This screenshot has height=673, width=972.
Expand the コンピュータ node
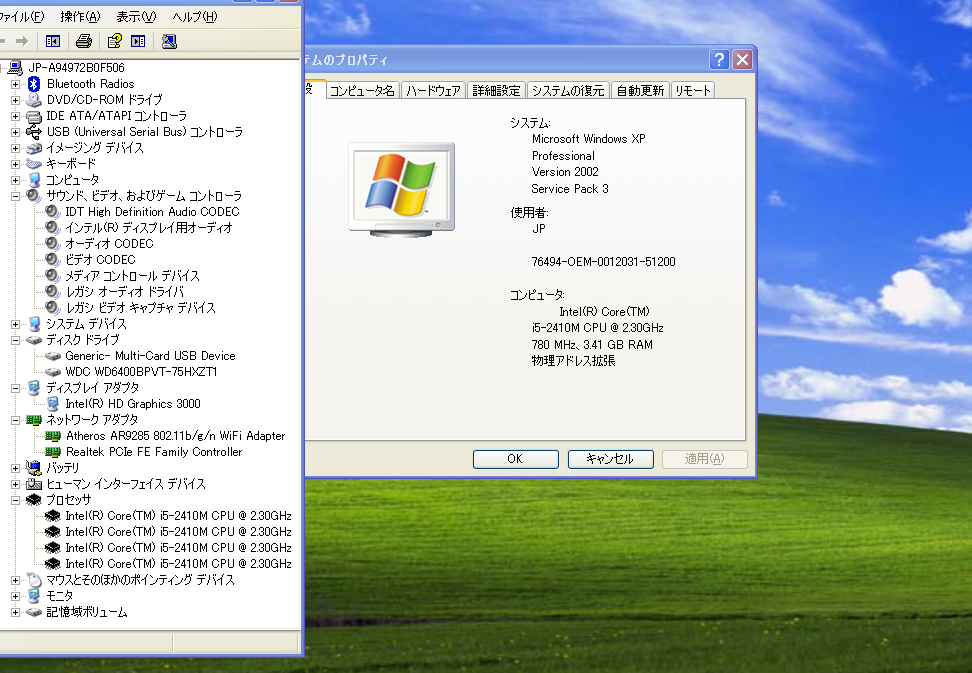(15, 180)
